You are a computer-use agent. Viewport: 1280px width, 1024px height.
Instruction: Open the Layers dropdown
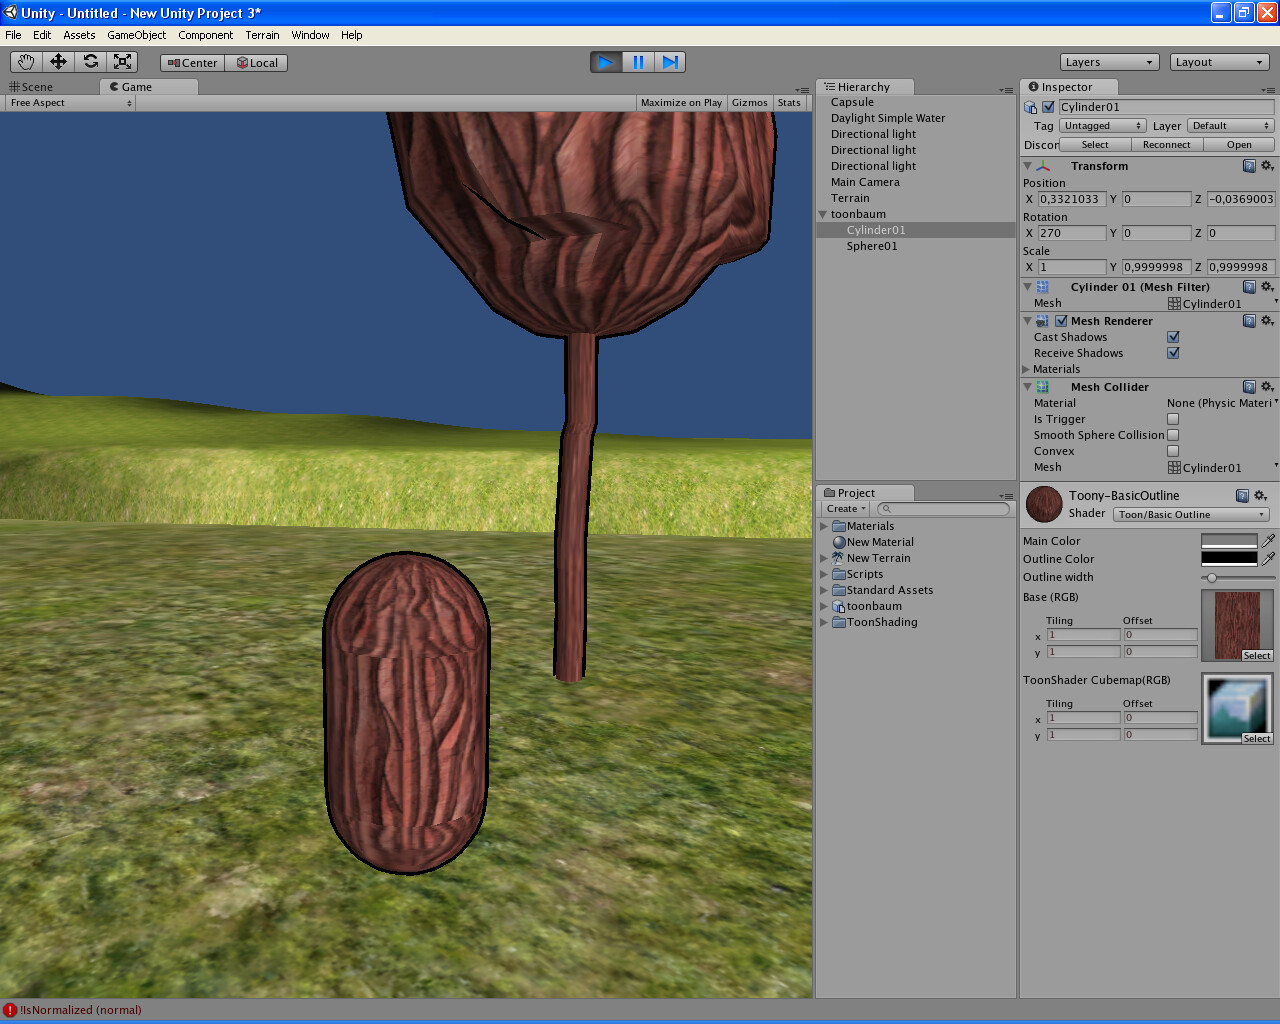[1109, 62]
